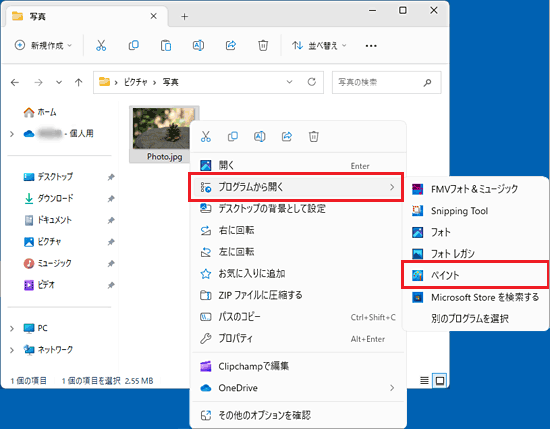
Task: Expand the OneDrive 個人用 tree node
Action: 12,134
